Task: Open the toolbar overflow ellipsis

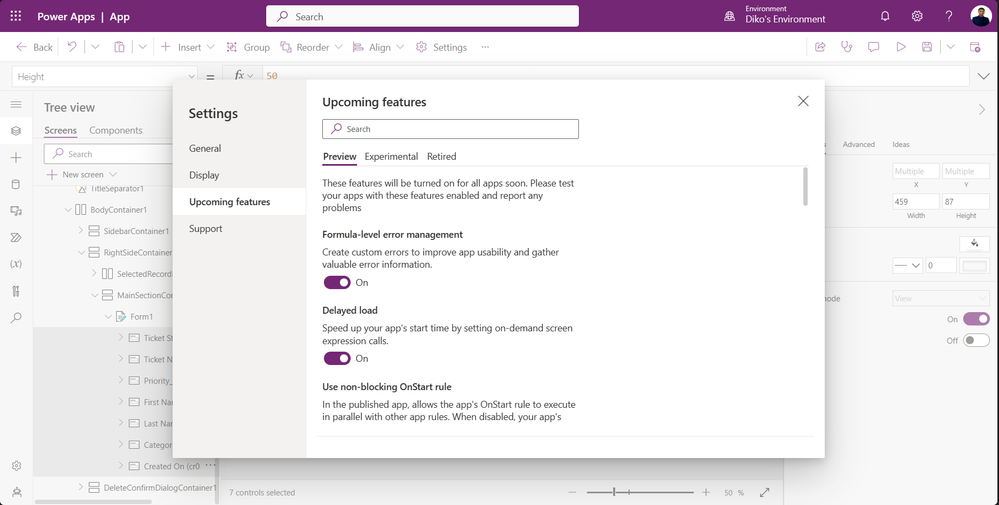Action: (x=485, y=47)
